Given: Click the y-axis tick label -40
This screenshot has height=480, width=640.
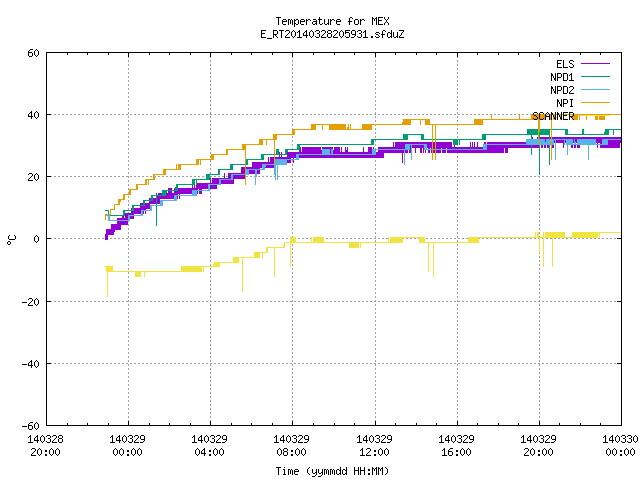Looking at the screenshot, I should [31, 364].
